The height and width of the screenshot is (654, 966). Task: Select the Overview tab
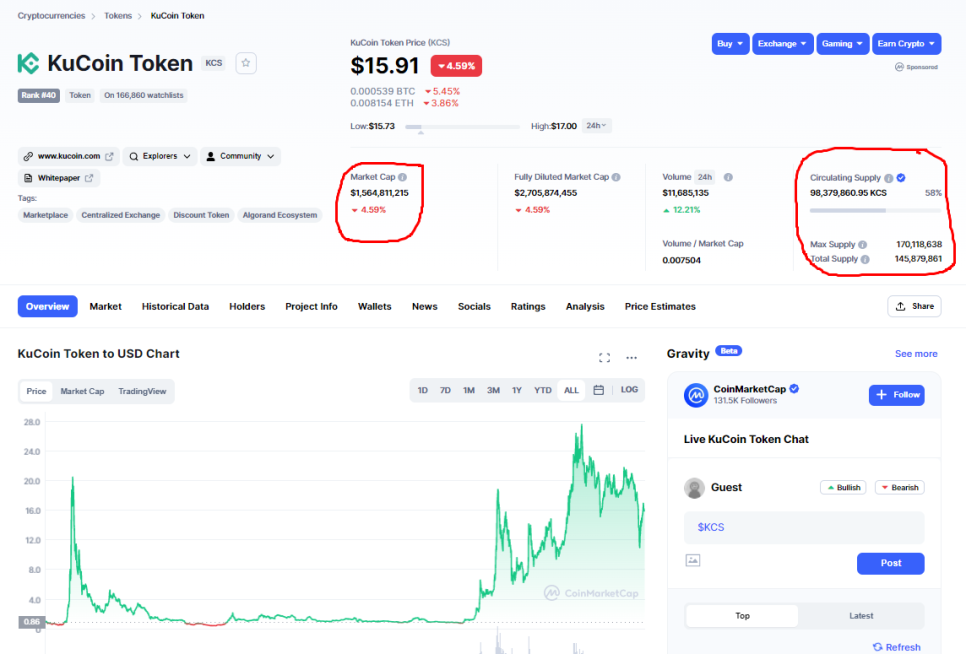(47, 306)
